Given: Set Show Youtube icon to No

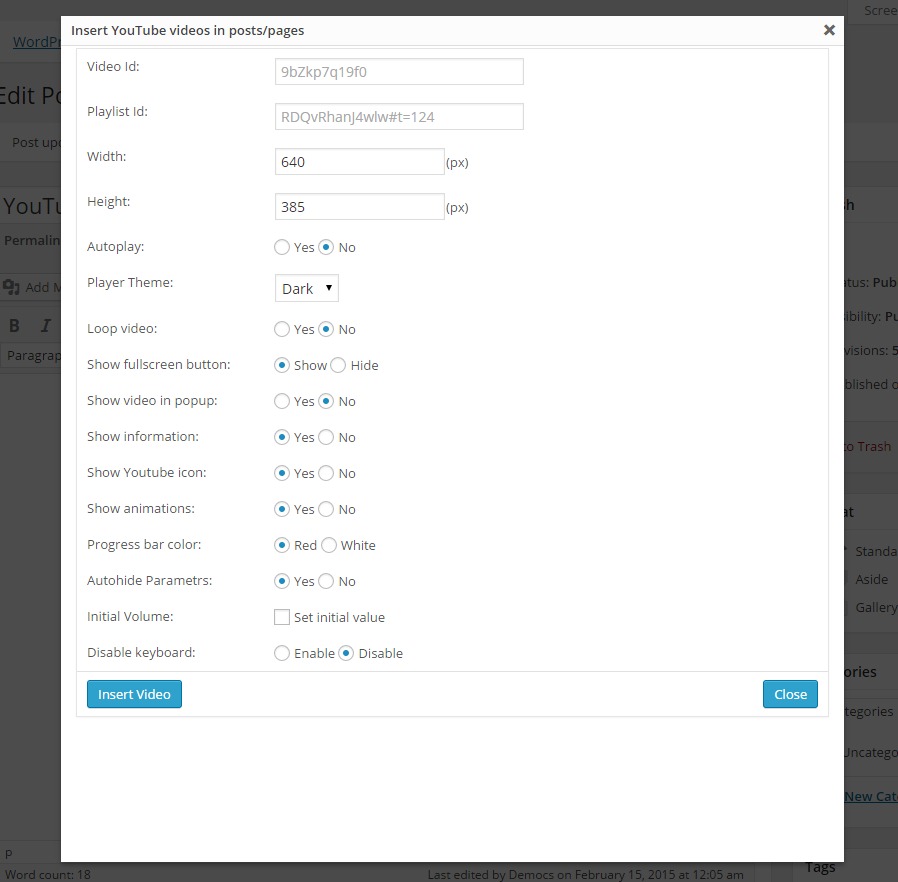Looking at the screenshot, I should 326,474.
